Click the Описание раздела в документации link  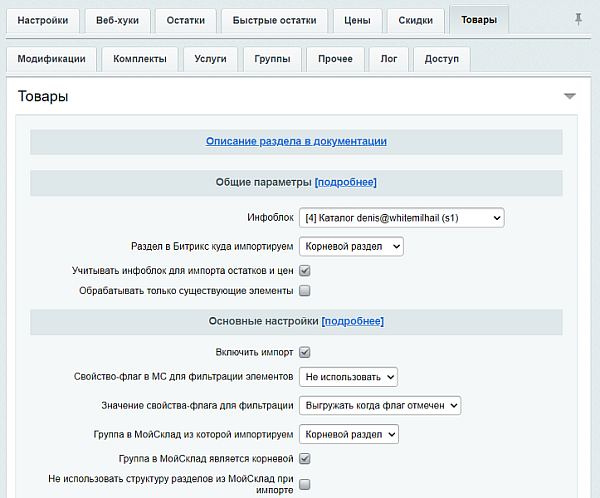click(x=296, y=142)
